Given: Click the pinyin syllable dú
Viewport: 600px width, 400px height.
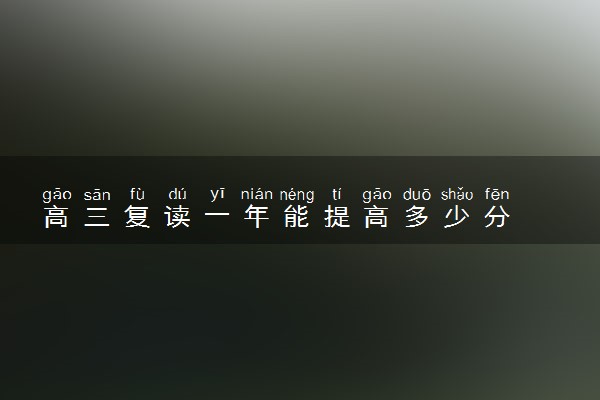Looking at the screenshot, I should [x=178, y=194].
